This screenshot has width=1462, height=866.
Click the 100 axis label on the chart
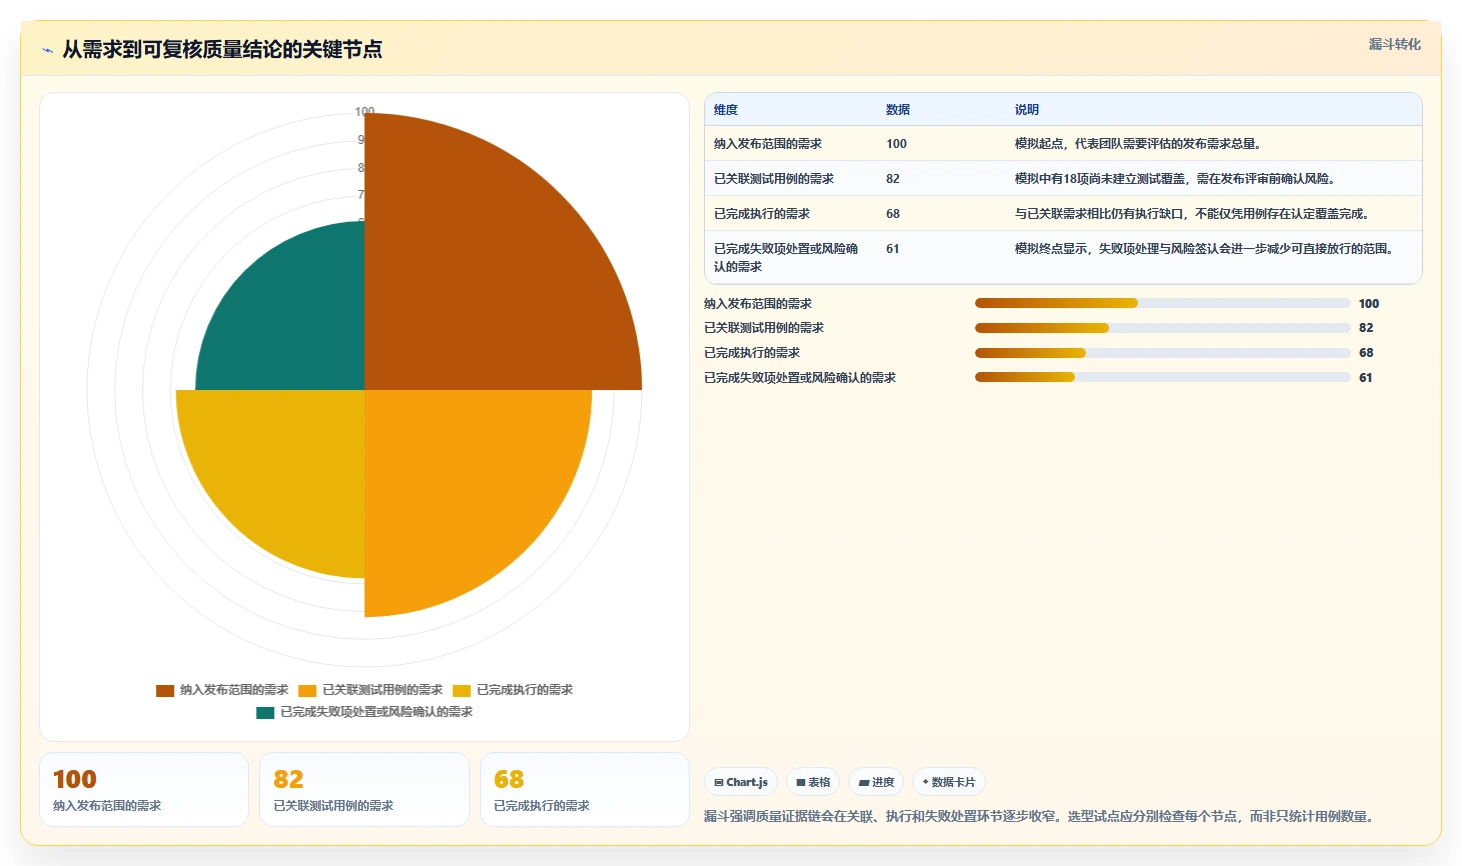[x=364, y=112]
